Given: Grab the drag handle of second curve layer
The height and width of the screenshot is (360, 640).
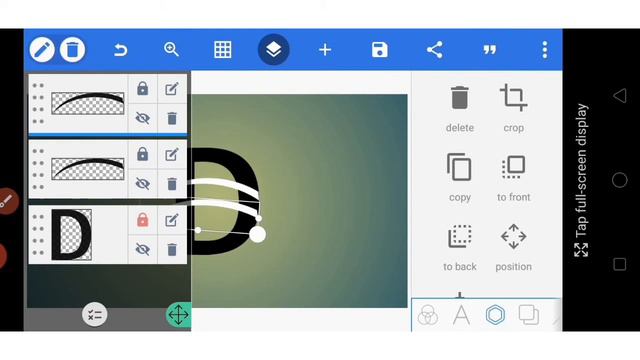Looking at the screenshot, I should click(38, 169).
